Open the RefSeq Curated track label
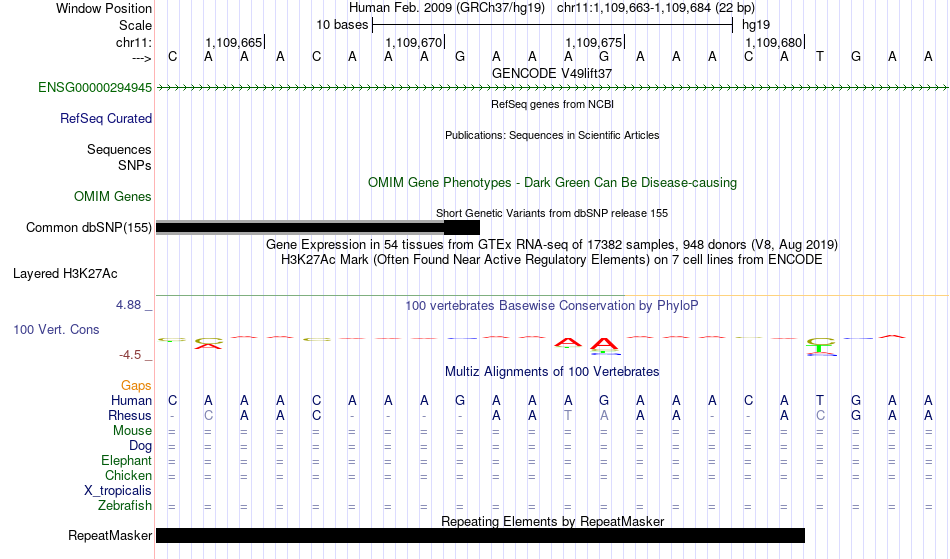The width and height of the screenshot is (950, 559). [x=106, y=119]
